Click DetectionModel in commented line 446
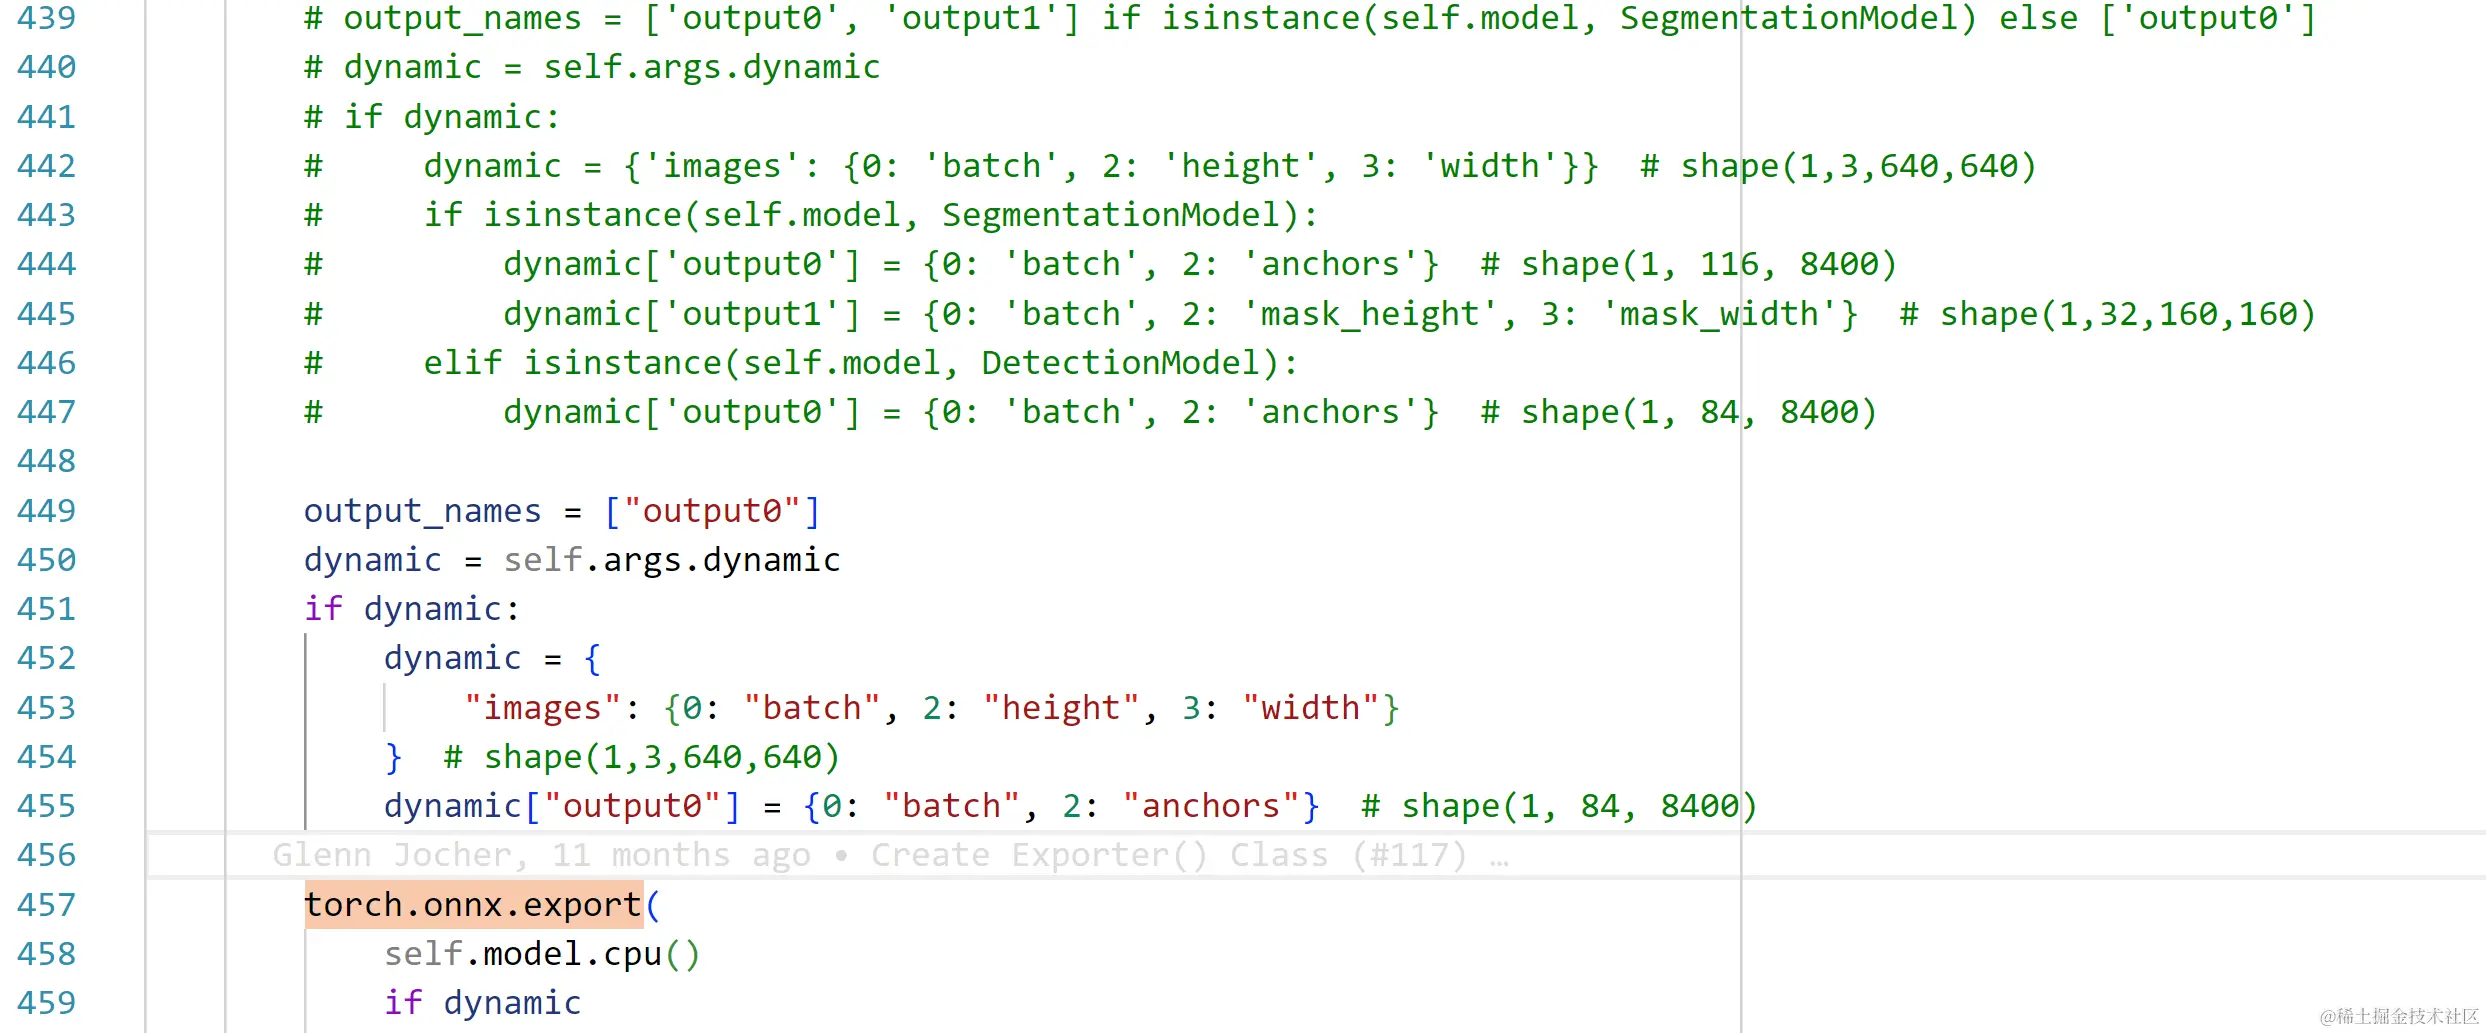Image resolution: width=2486 pixels, height=1033 pixels. (x=1120, y=363)
